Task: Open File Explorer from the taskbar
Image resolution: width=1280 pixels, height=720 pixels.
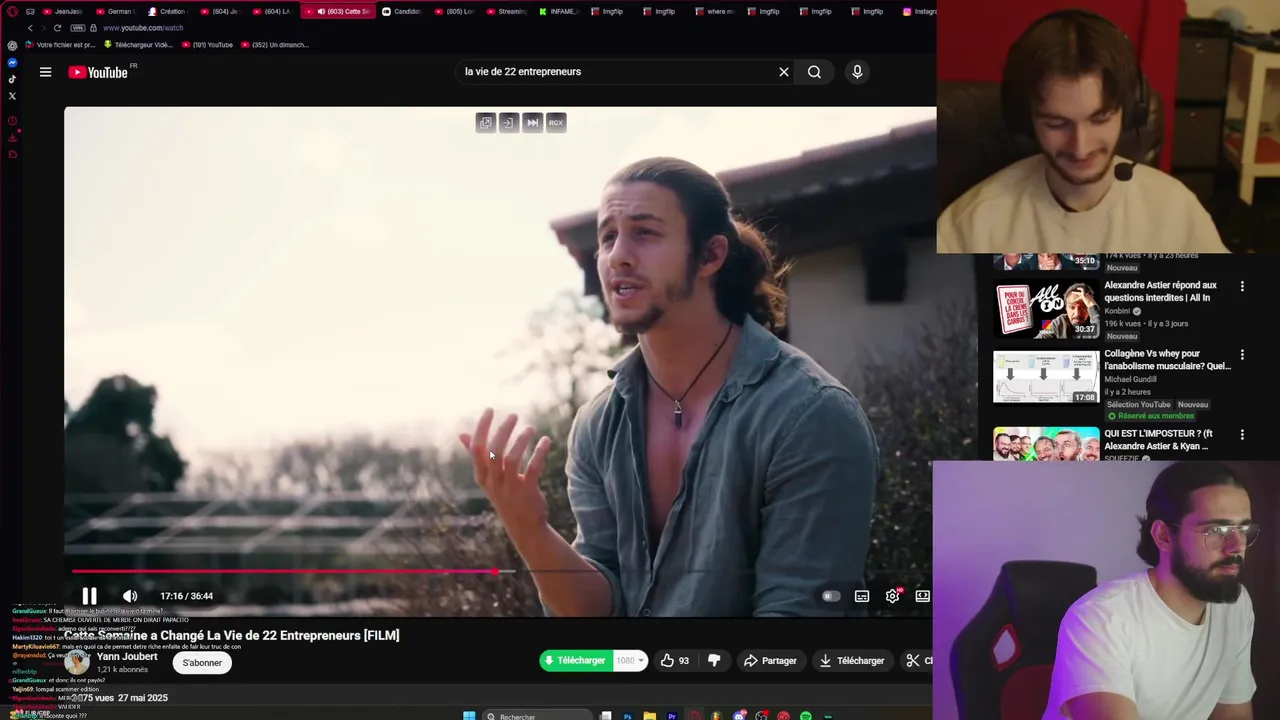Action: click(650, 716)
